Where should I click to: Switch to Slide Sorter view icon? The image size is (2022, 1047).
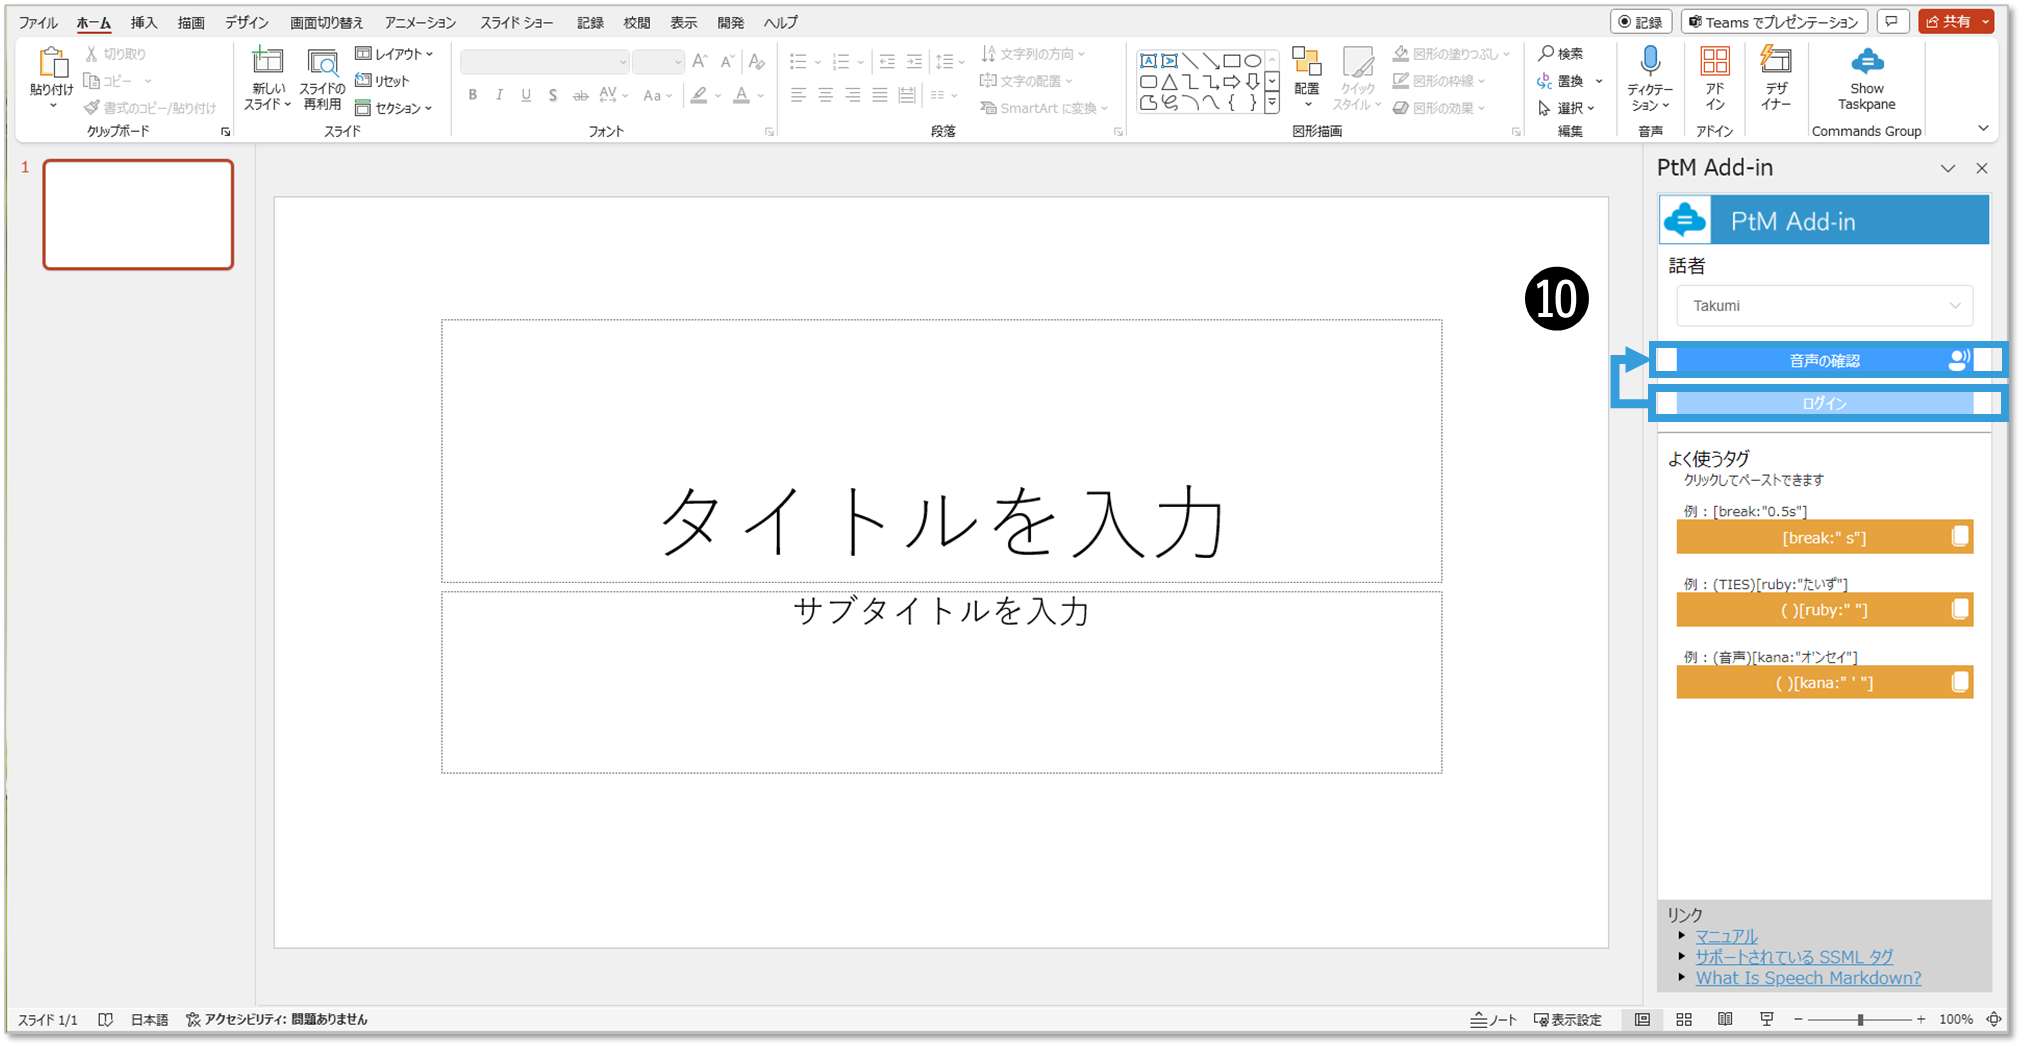click(1684, 1019)
